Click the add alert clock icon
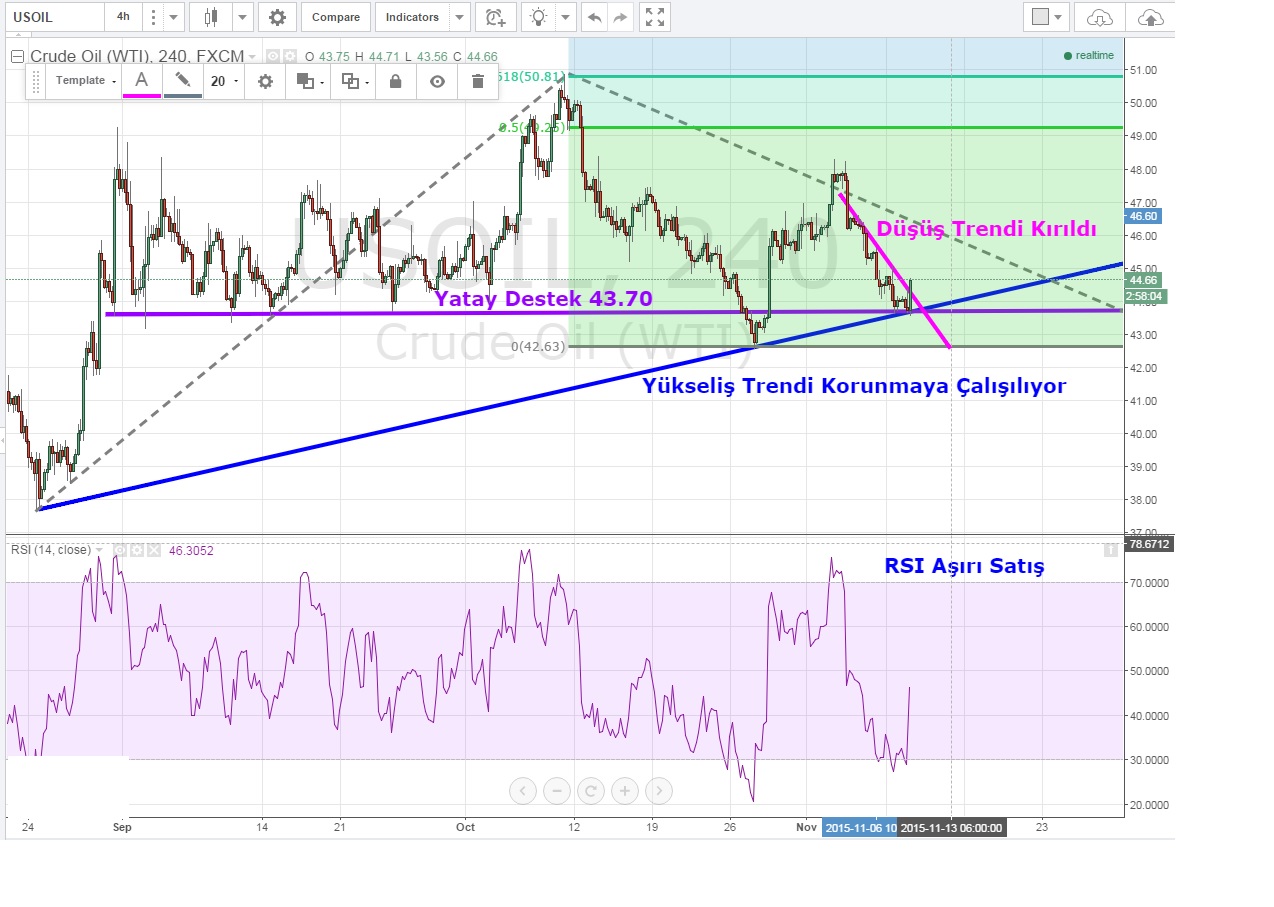Image resolution: width=1274 pixels, height=907 pixels. [494, 17]
